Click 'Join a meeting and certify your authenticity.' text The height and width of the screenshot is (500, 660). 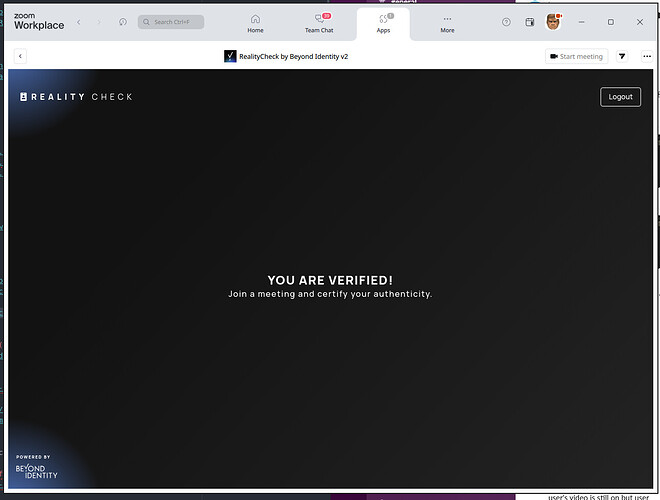(330, 294)
